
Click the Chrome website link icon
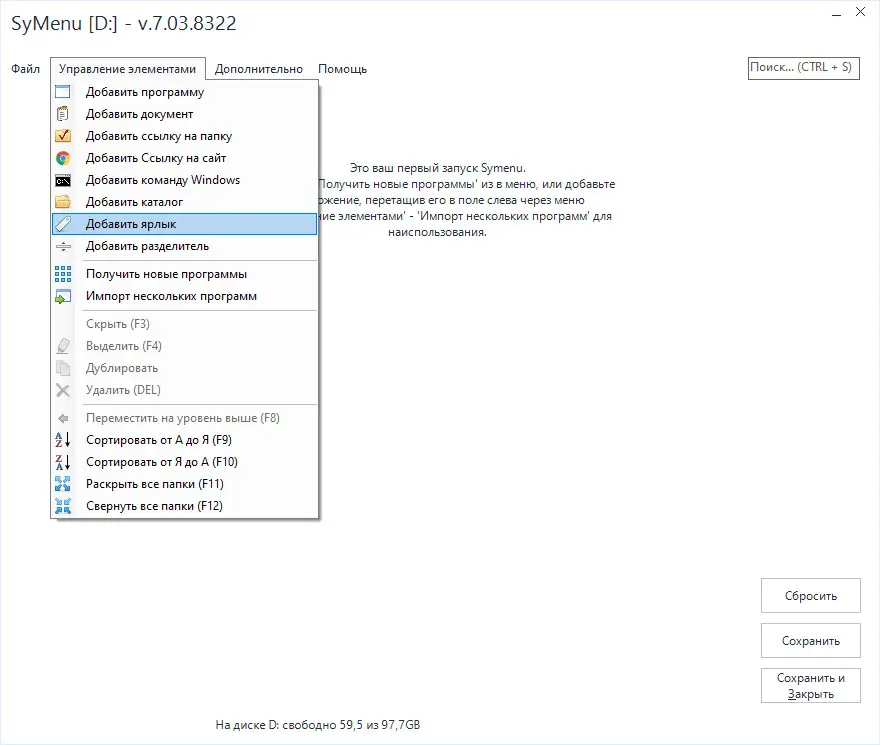(63, 158)
